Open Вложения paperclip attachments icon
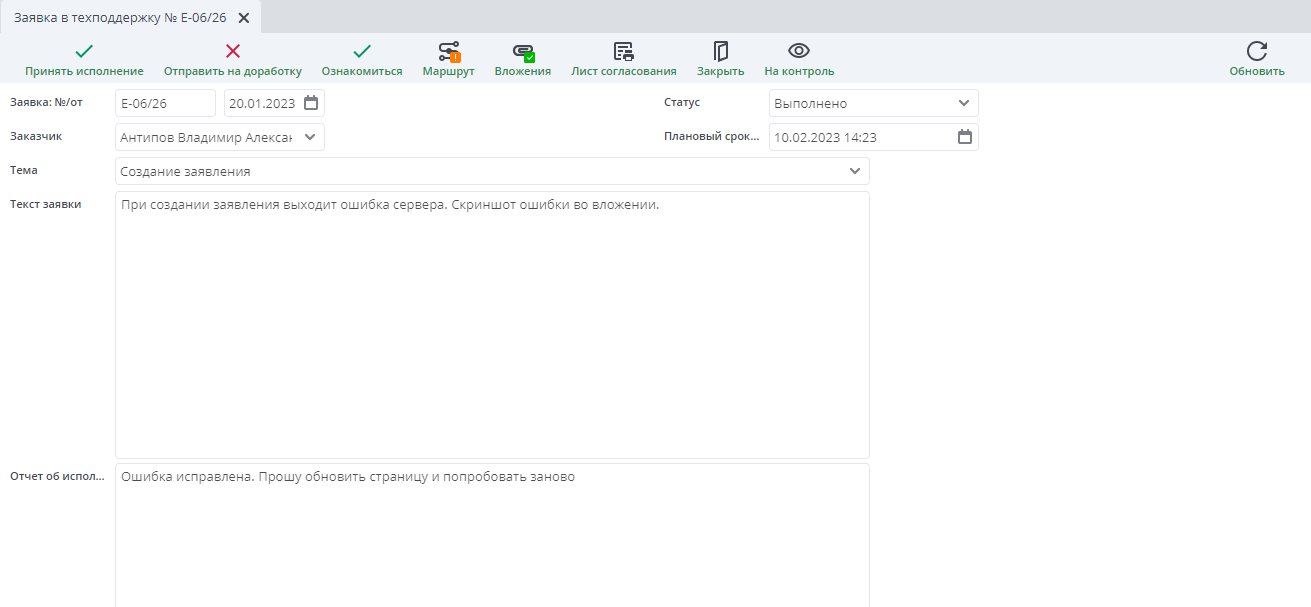Screen dimensions: 1311x607 tap(523, 52)
